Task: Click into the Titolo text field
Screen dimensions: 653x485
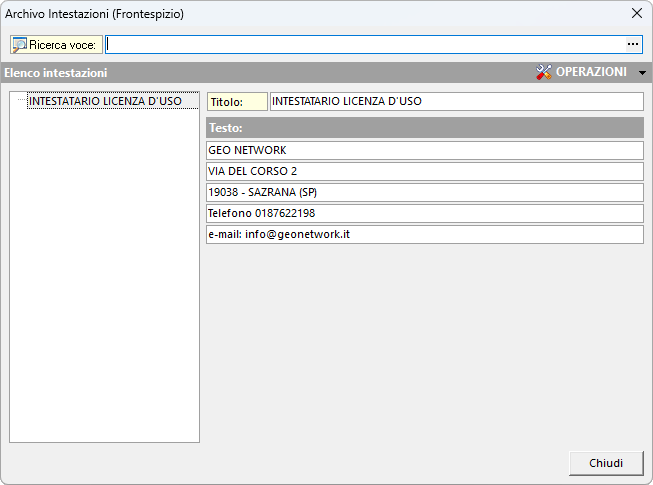Action: click(456, 102)
